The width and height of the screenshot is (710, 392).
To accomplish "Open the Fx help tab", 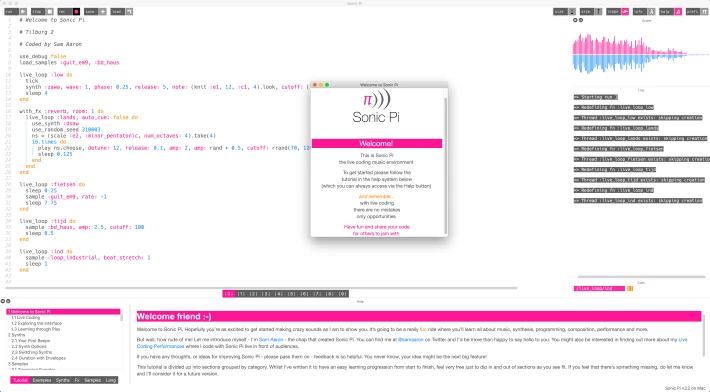I will click(x=77, y=380).
